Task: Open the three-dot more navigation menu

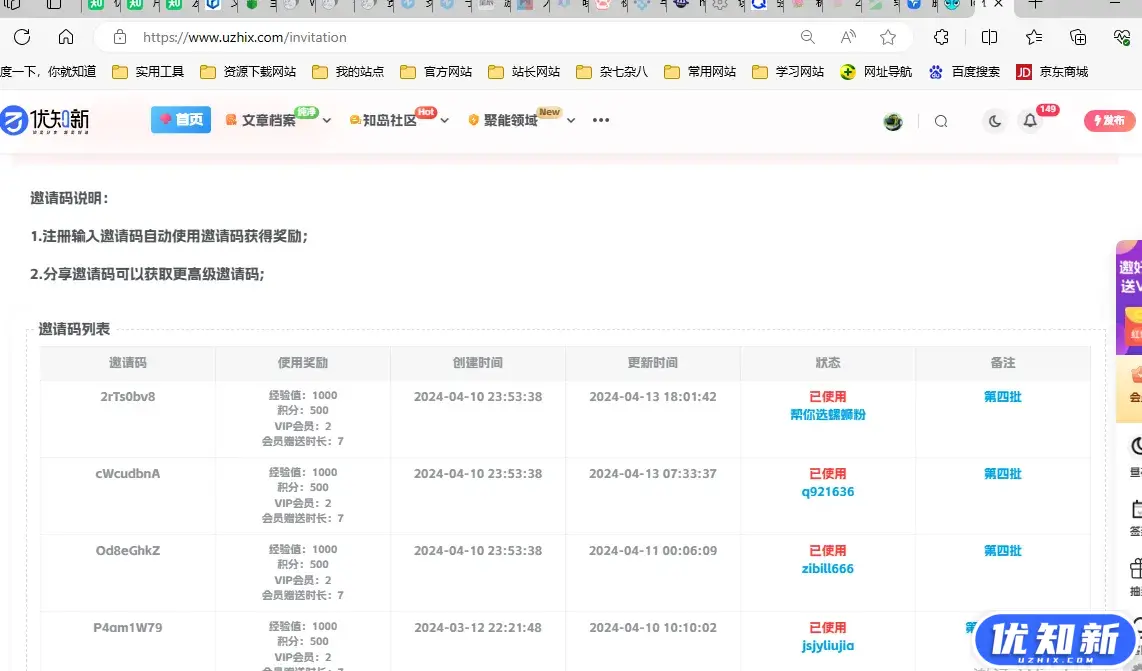Action: tap(600, 120)
